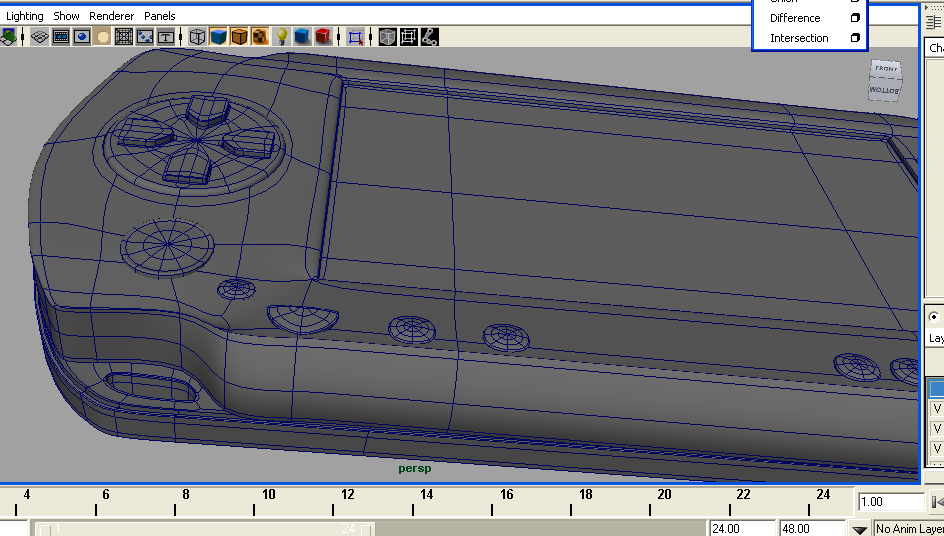Toggle the Textured checker cube icon

tap(259, 37)
